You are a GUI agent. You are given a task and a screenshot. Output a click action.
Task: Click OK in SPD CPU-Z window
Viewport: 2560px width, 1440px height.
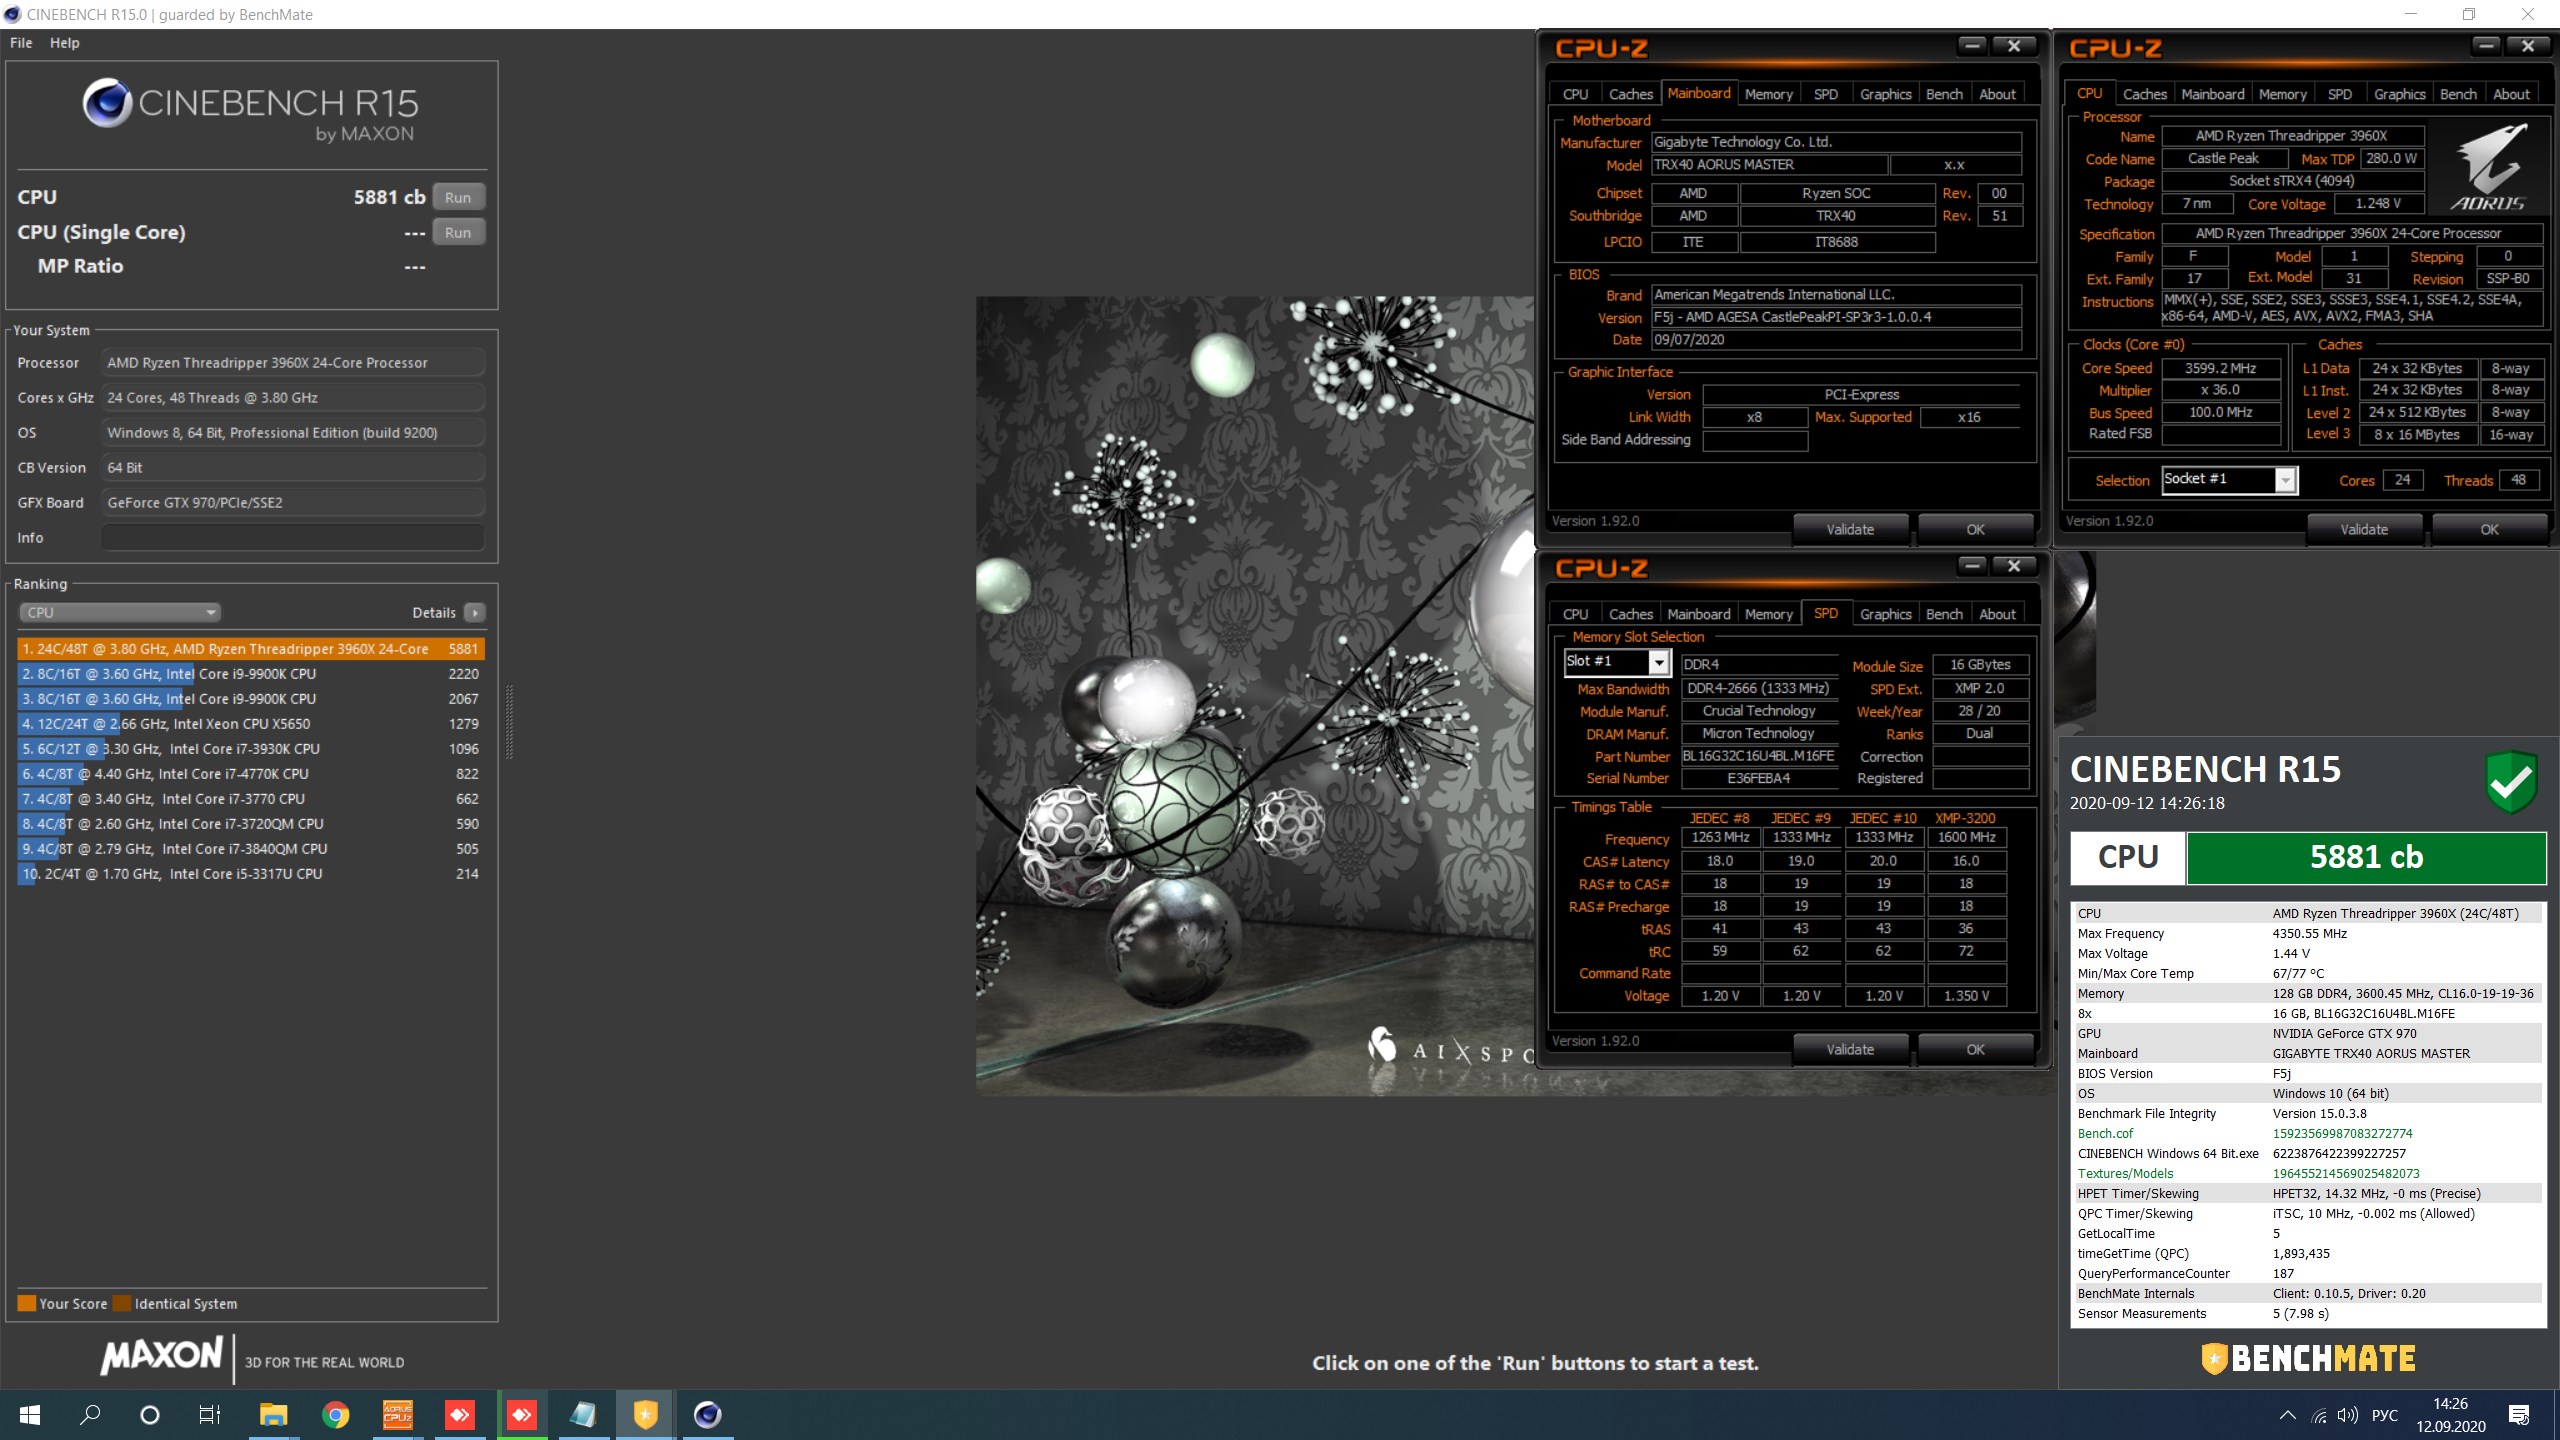pos(1975,1049)
